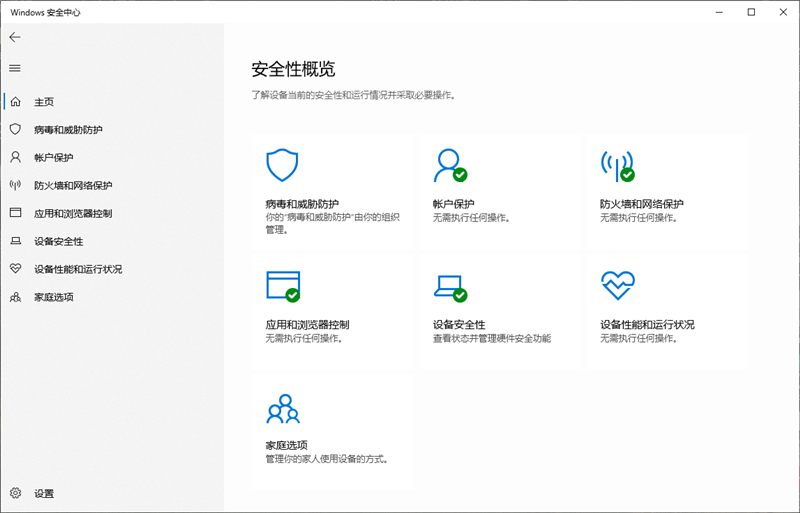Open the 设备安全性 card title

tap(459, 325)
